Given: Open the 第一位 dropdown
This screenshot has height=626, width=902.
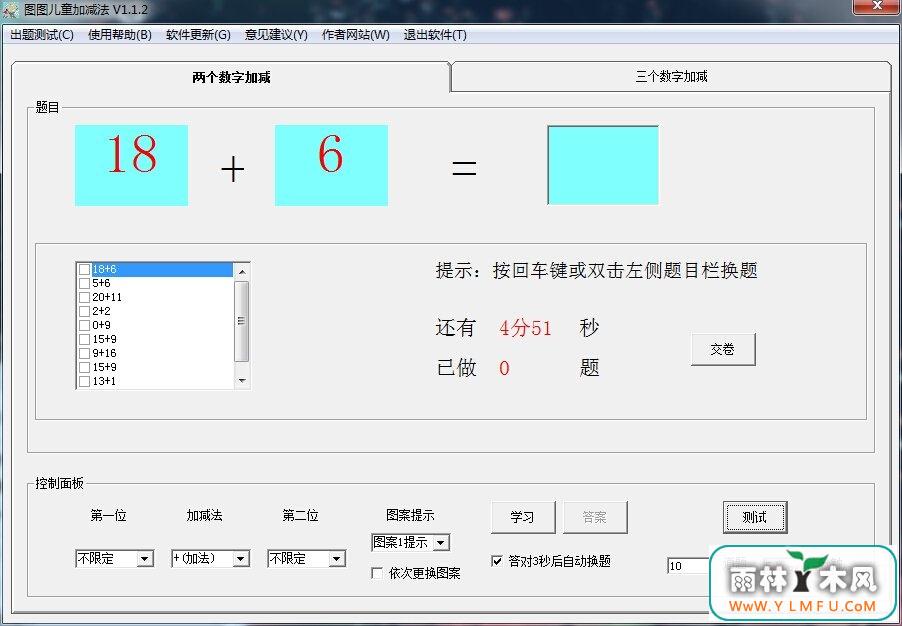Looking at the screenshot, I should click(114, 558).
